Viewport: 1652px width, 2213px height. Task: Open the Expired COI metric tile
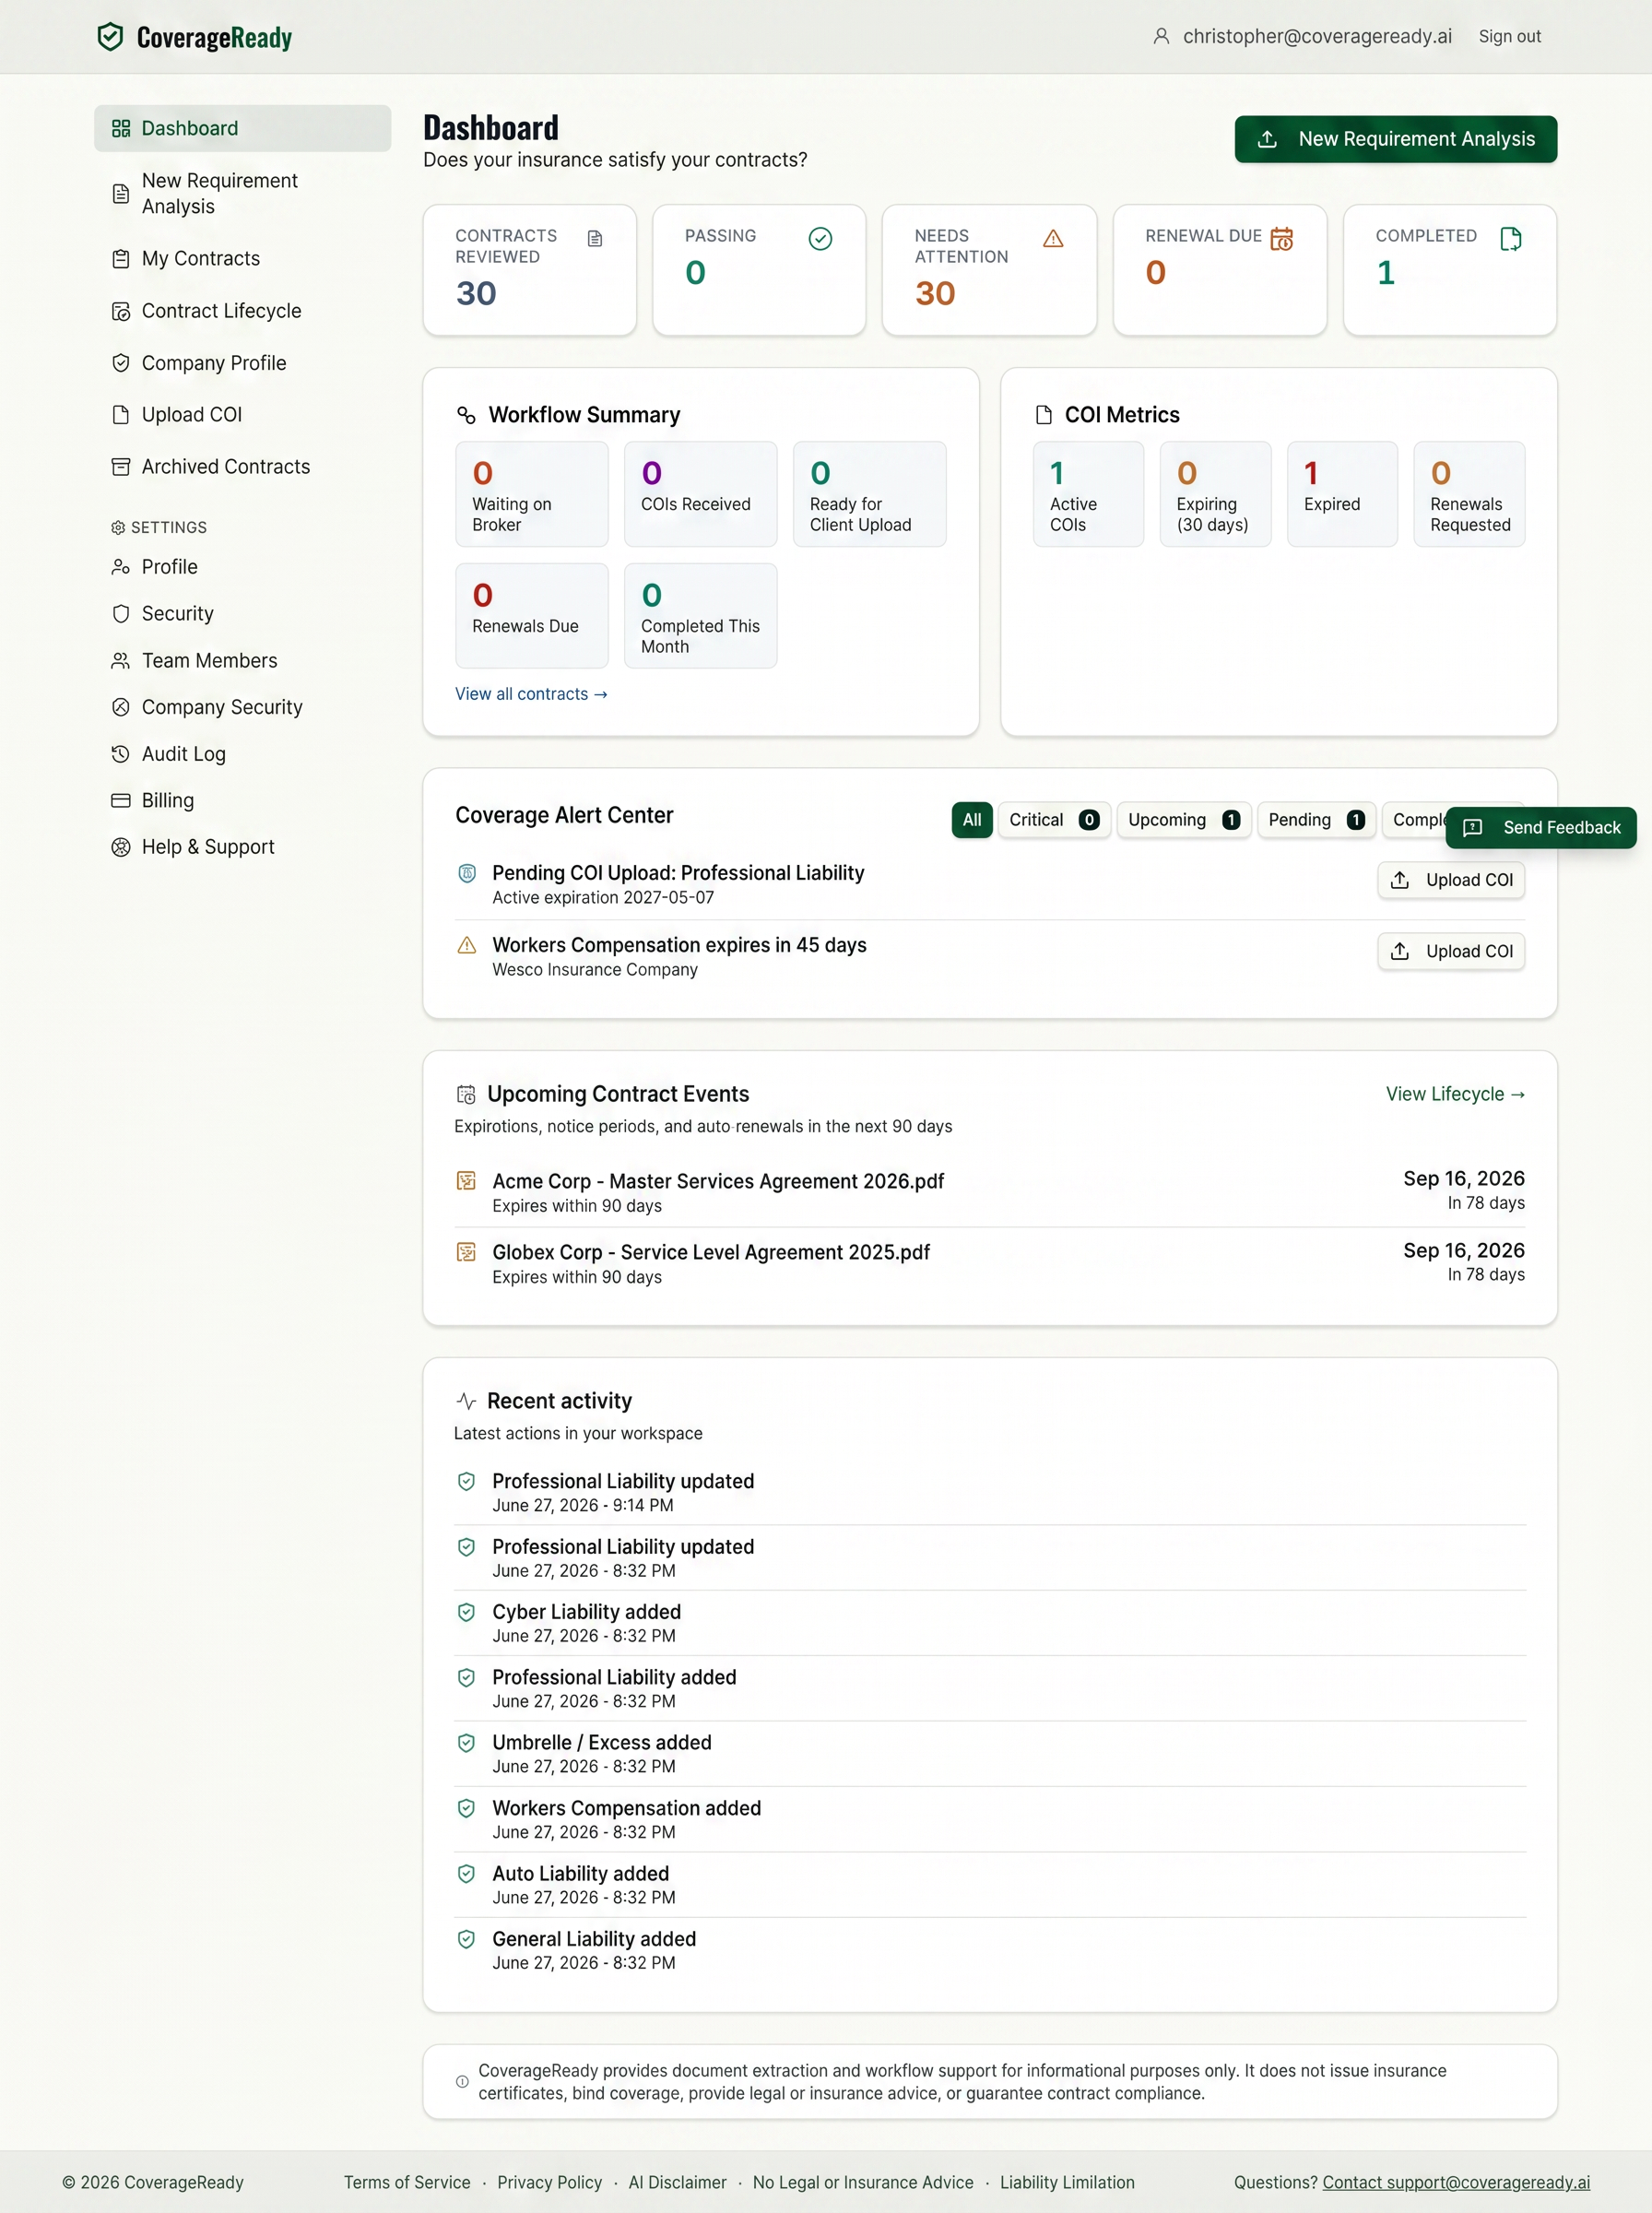tap(1342, 494)
